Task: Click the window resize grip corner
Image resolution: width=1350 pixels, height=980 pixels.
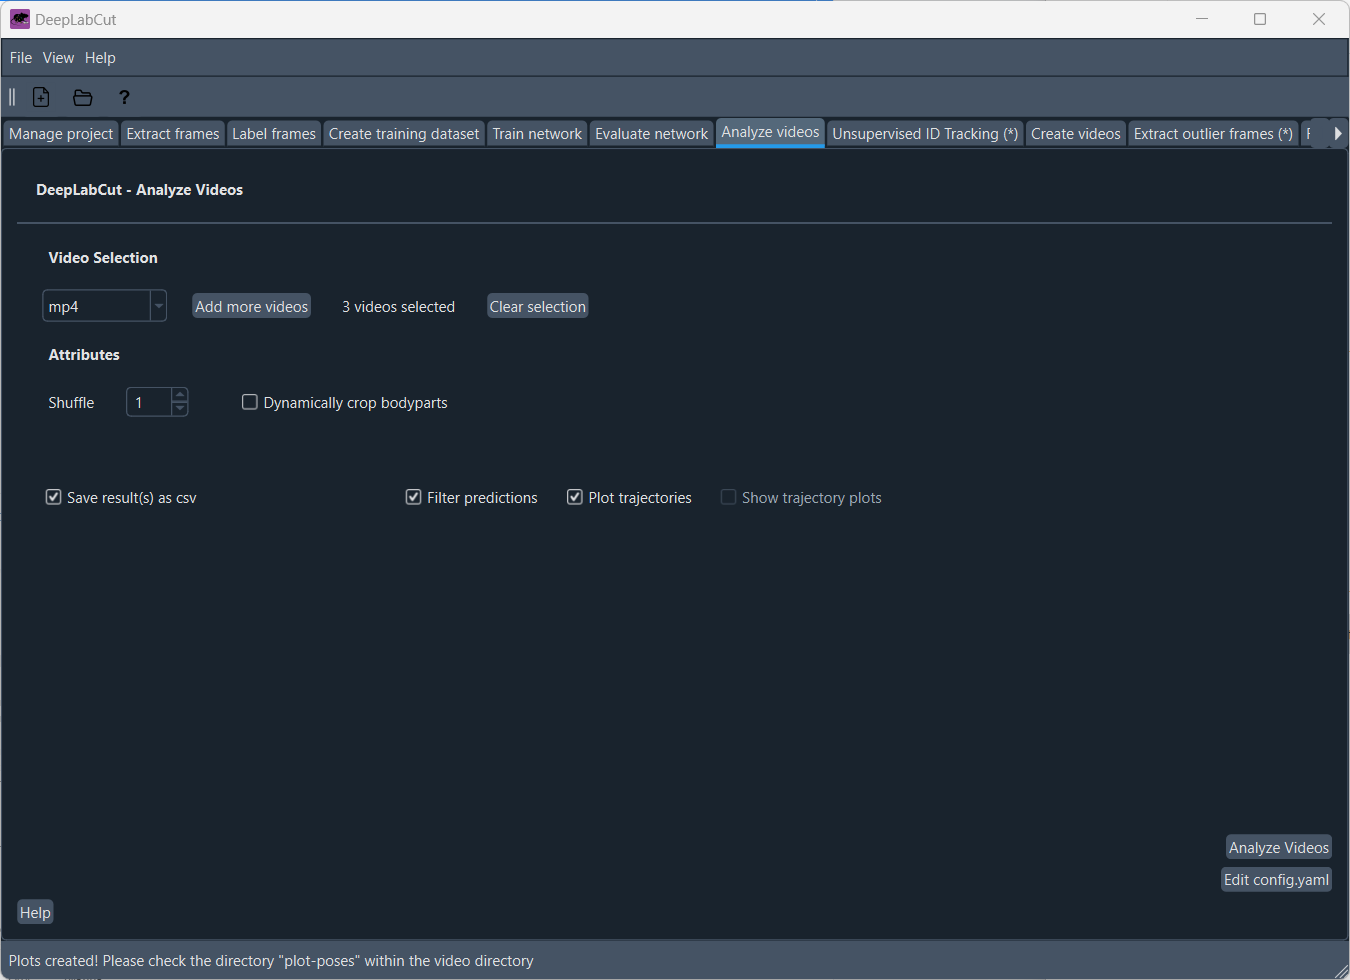Action: [x=1341, y=971]
